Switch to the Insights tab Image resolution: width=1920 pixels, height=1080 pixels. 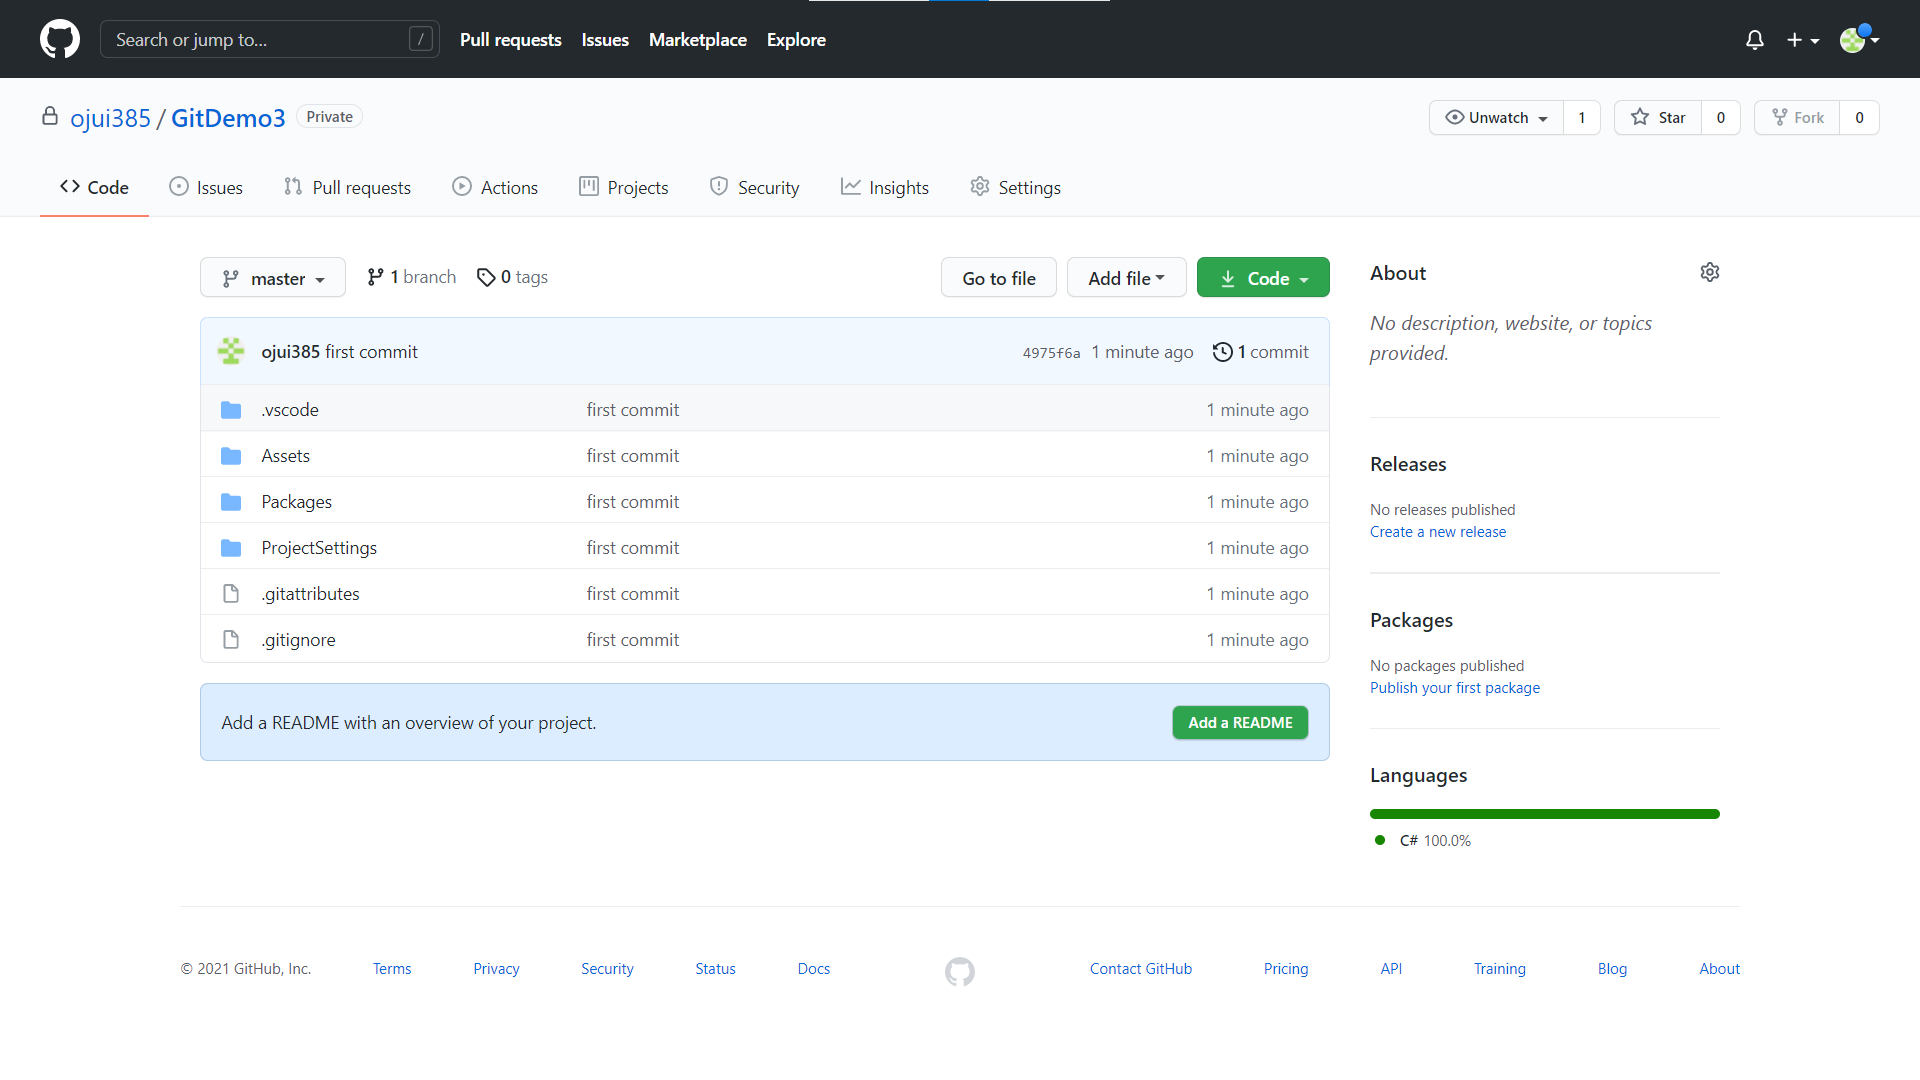pyautogui.click(x=885, y=188)
